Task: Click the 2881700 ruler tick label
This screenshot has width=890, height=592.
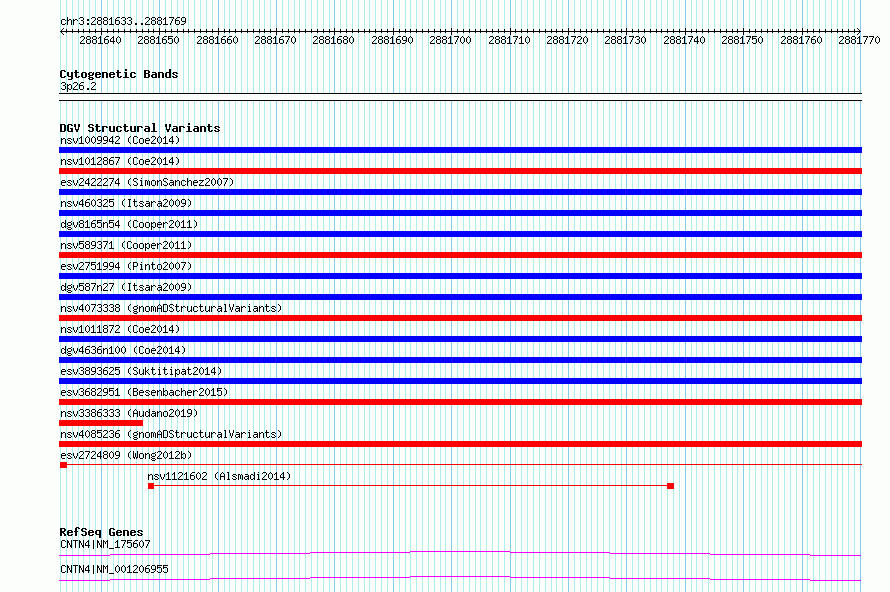Action: 450,40
